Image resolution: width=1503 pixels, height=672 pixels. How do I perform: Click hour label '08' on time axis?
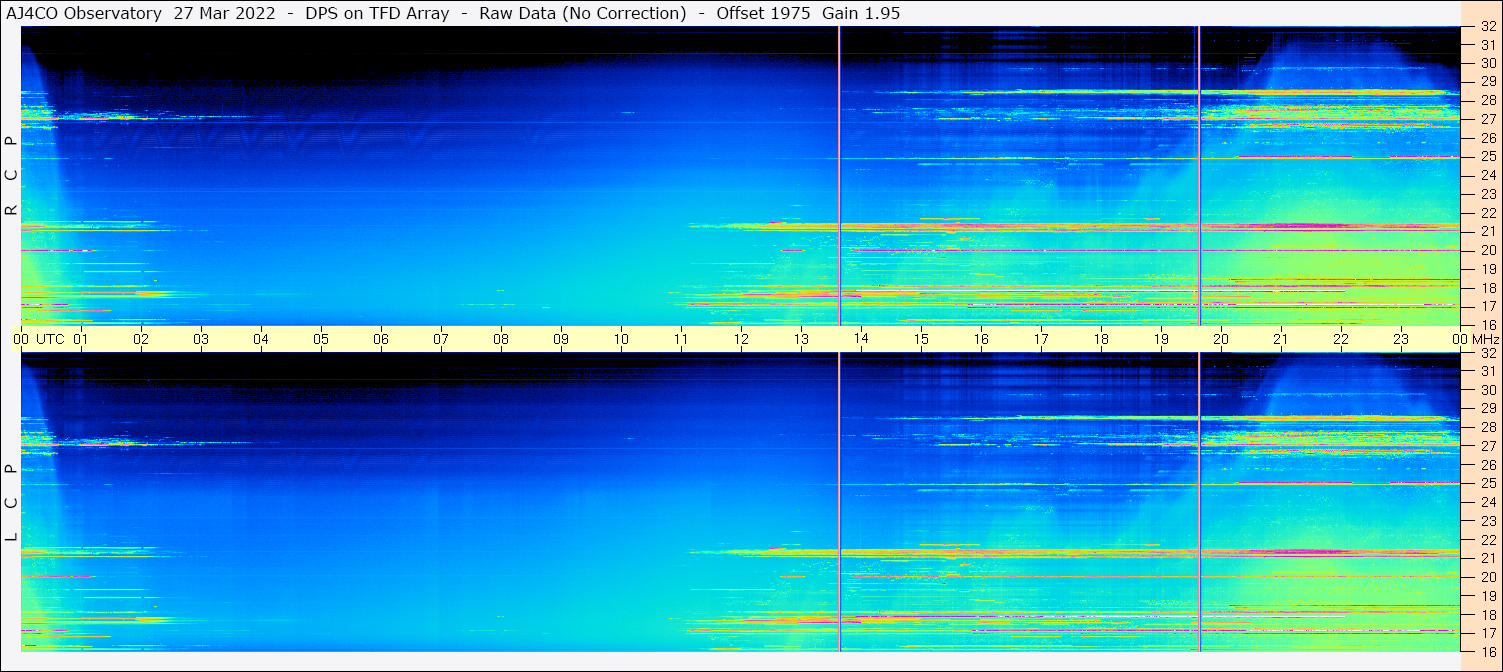coord(501,339)
